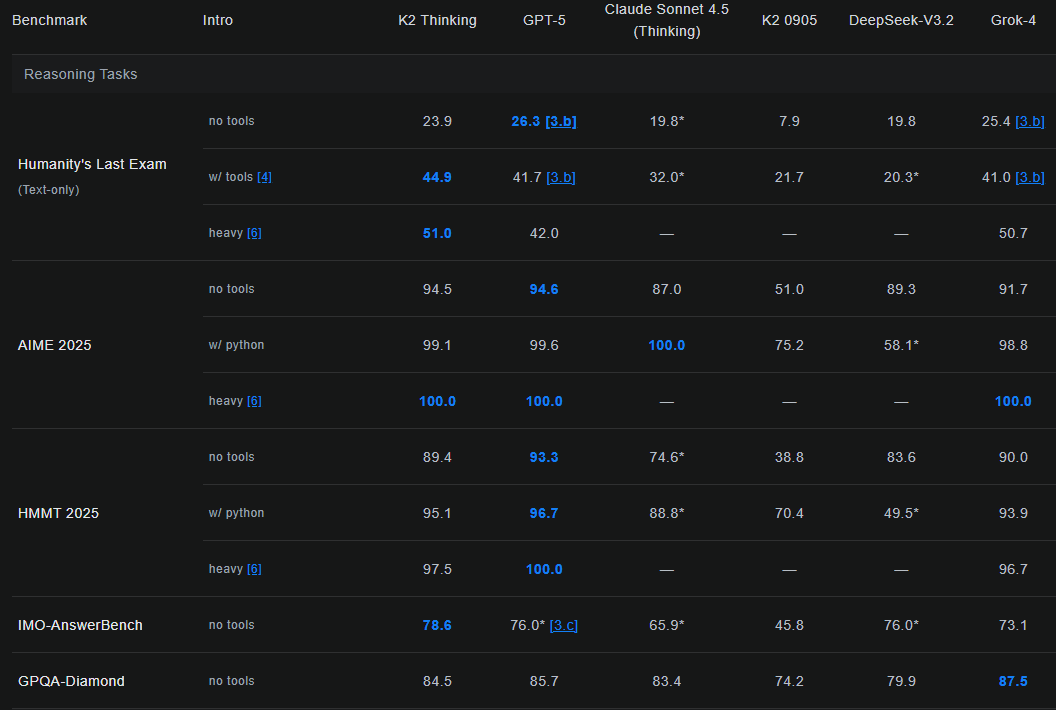Open the [6] footnote in Humanity's Last Exam heavy row

[x=254, y=233]
